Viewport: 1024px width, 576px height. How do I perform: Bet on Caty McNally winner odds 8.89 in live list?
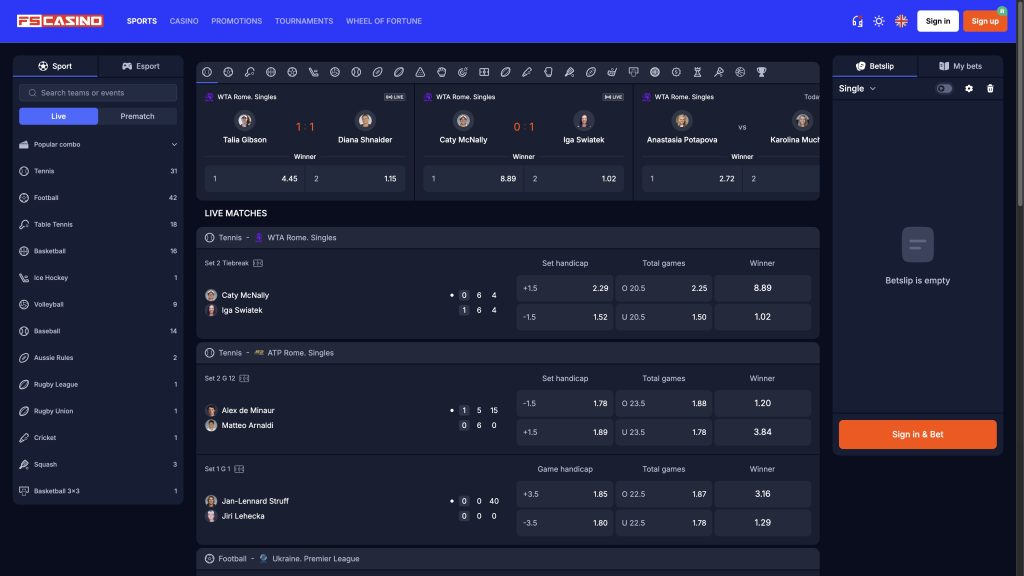click(763, 288)
